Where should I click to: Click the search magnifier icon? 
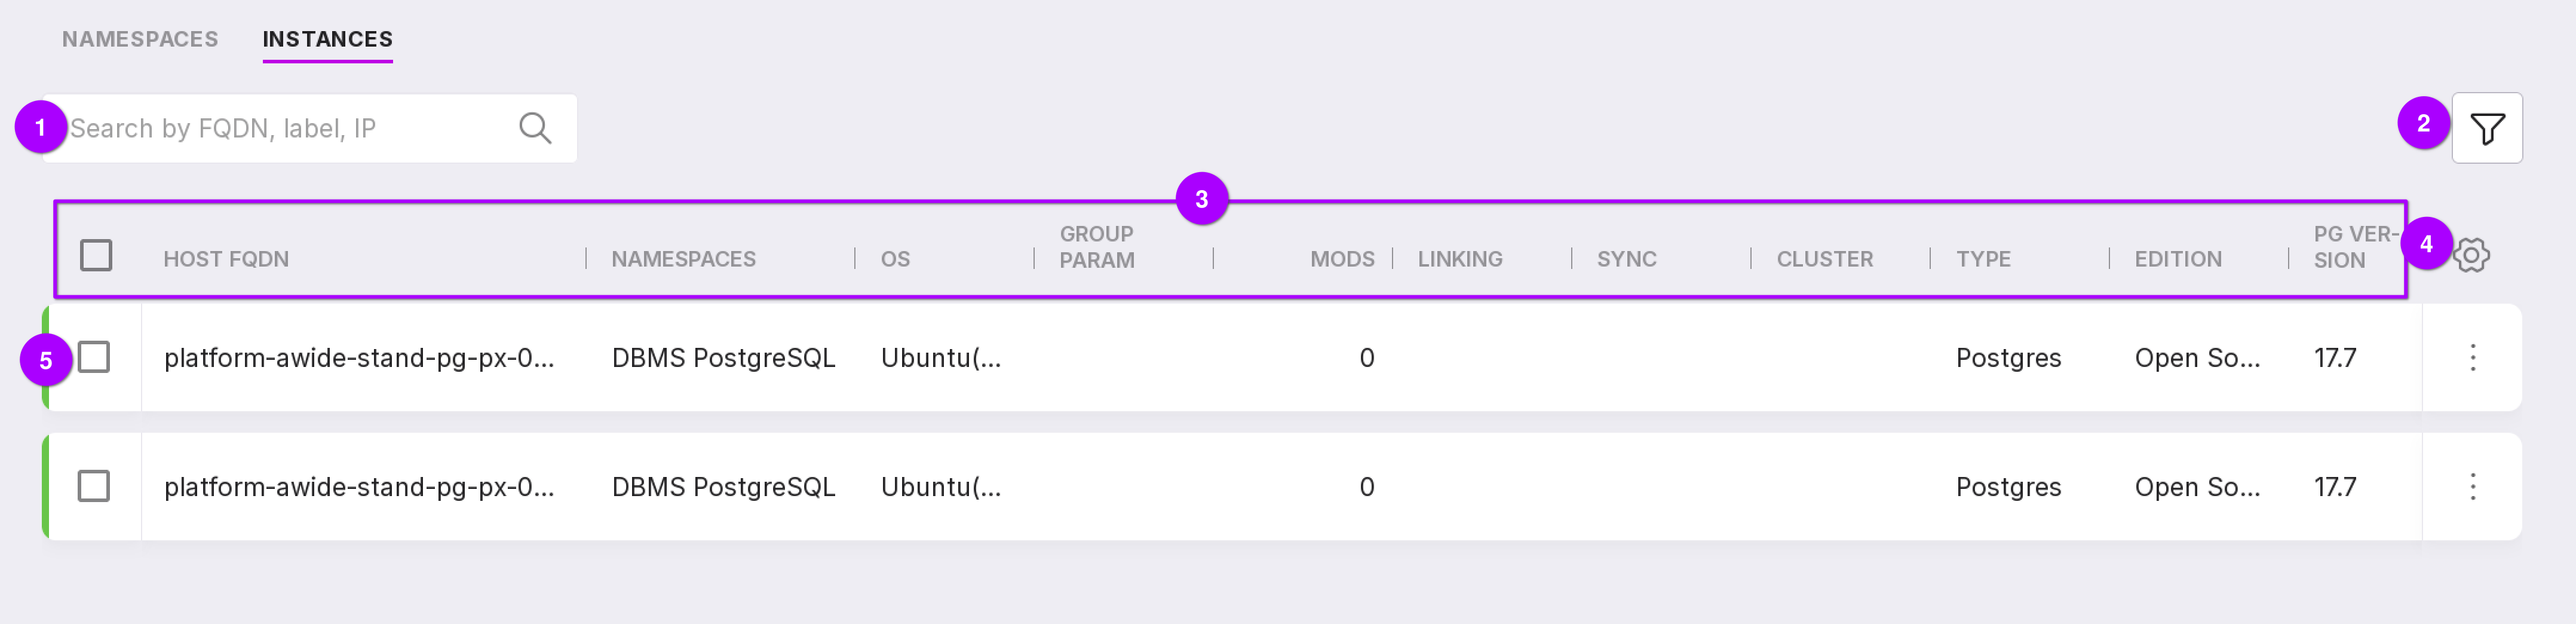point(535,128)
